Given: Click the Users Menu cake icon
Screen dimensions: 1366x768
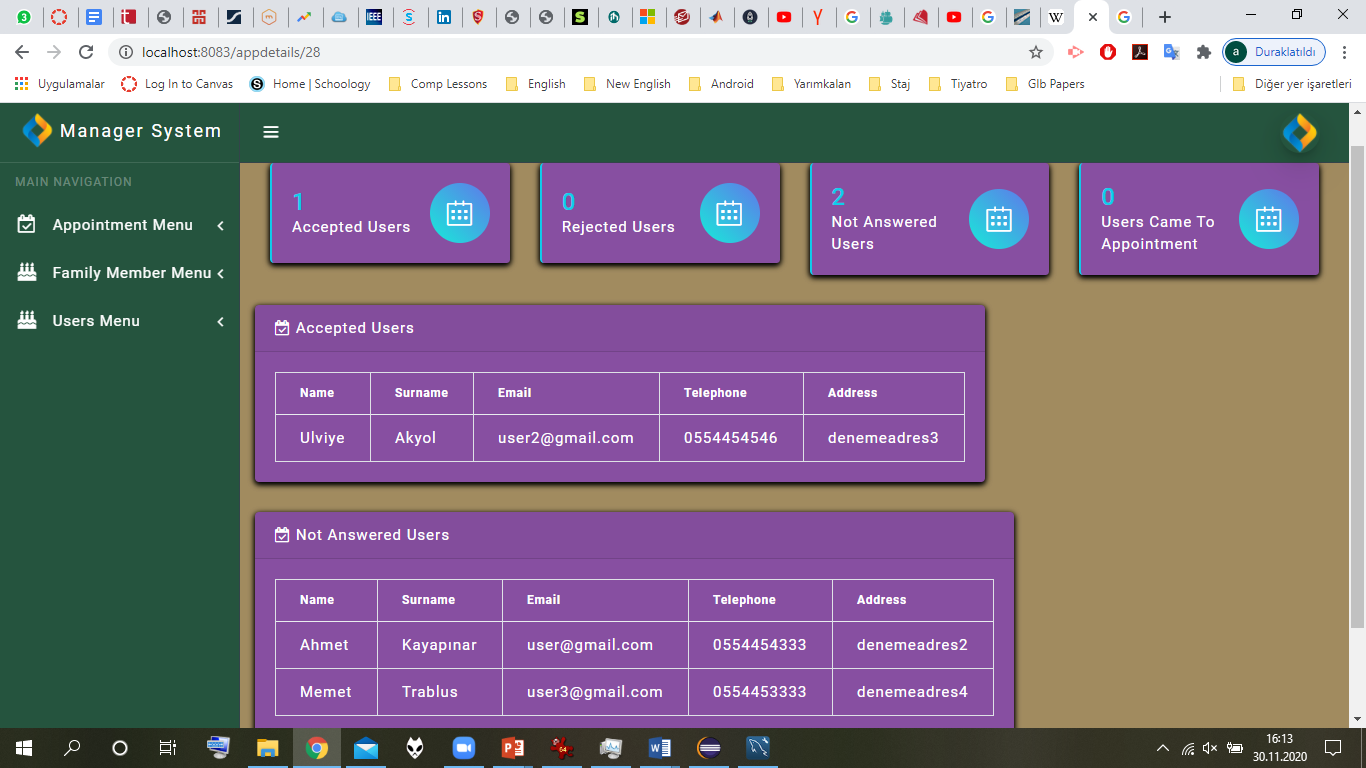Looking at the screenshot, I should [27, 321].
